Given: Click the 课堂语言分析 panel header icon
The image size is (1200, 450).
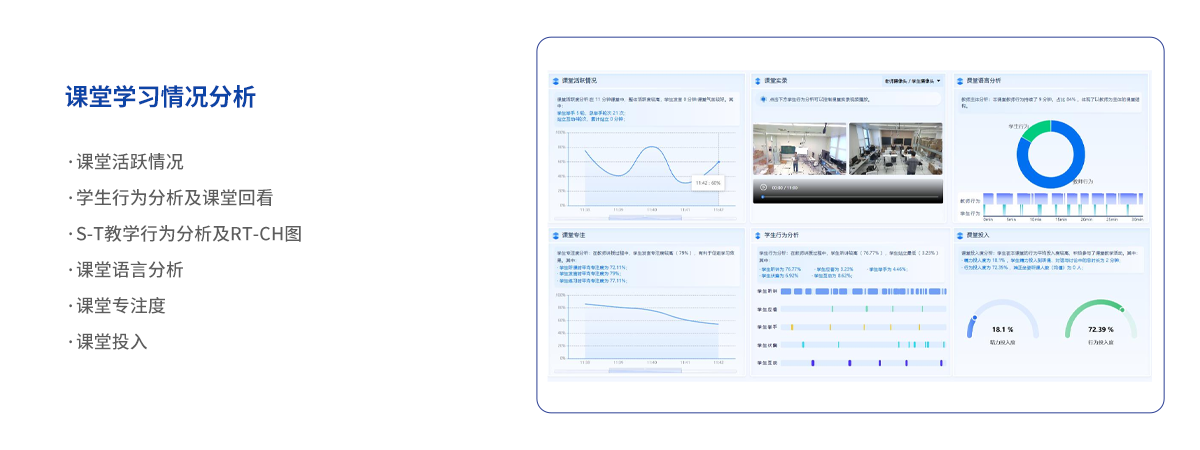Looking at the screenshot, I should (x=961, y=81).
